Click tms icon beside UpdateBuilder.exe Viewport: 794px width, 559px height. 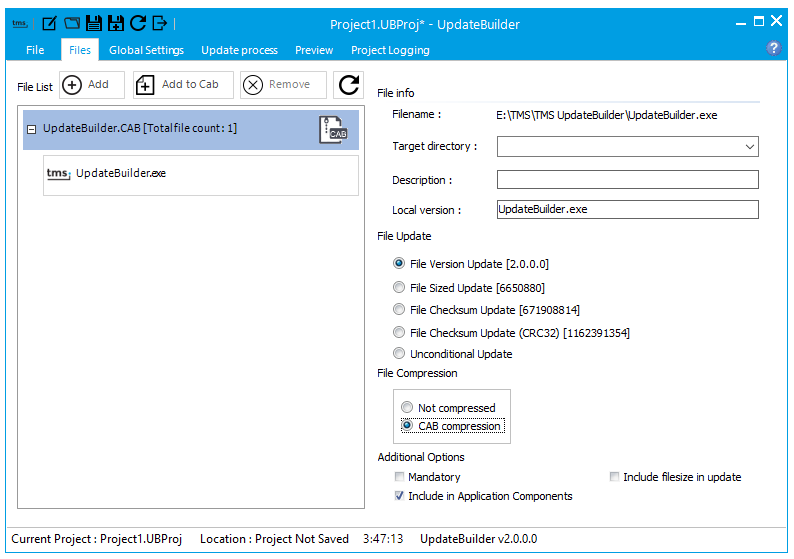pos(59,174)
